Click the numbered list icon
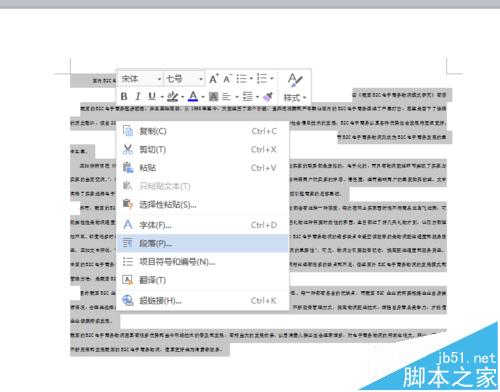Image resolution: width=500 pixels, height=392 pixels. 262,79
